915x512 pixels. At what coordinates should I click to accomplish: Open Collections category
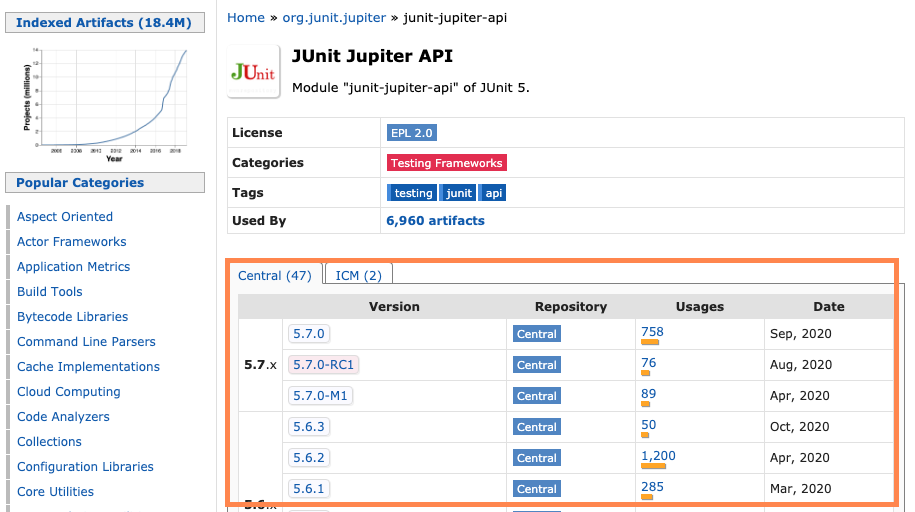point(49,442)
